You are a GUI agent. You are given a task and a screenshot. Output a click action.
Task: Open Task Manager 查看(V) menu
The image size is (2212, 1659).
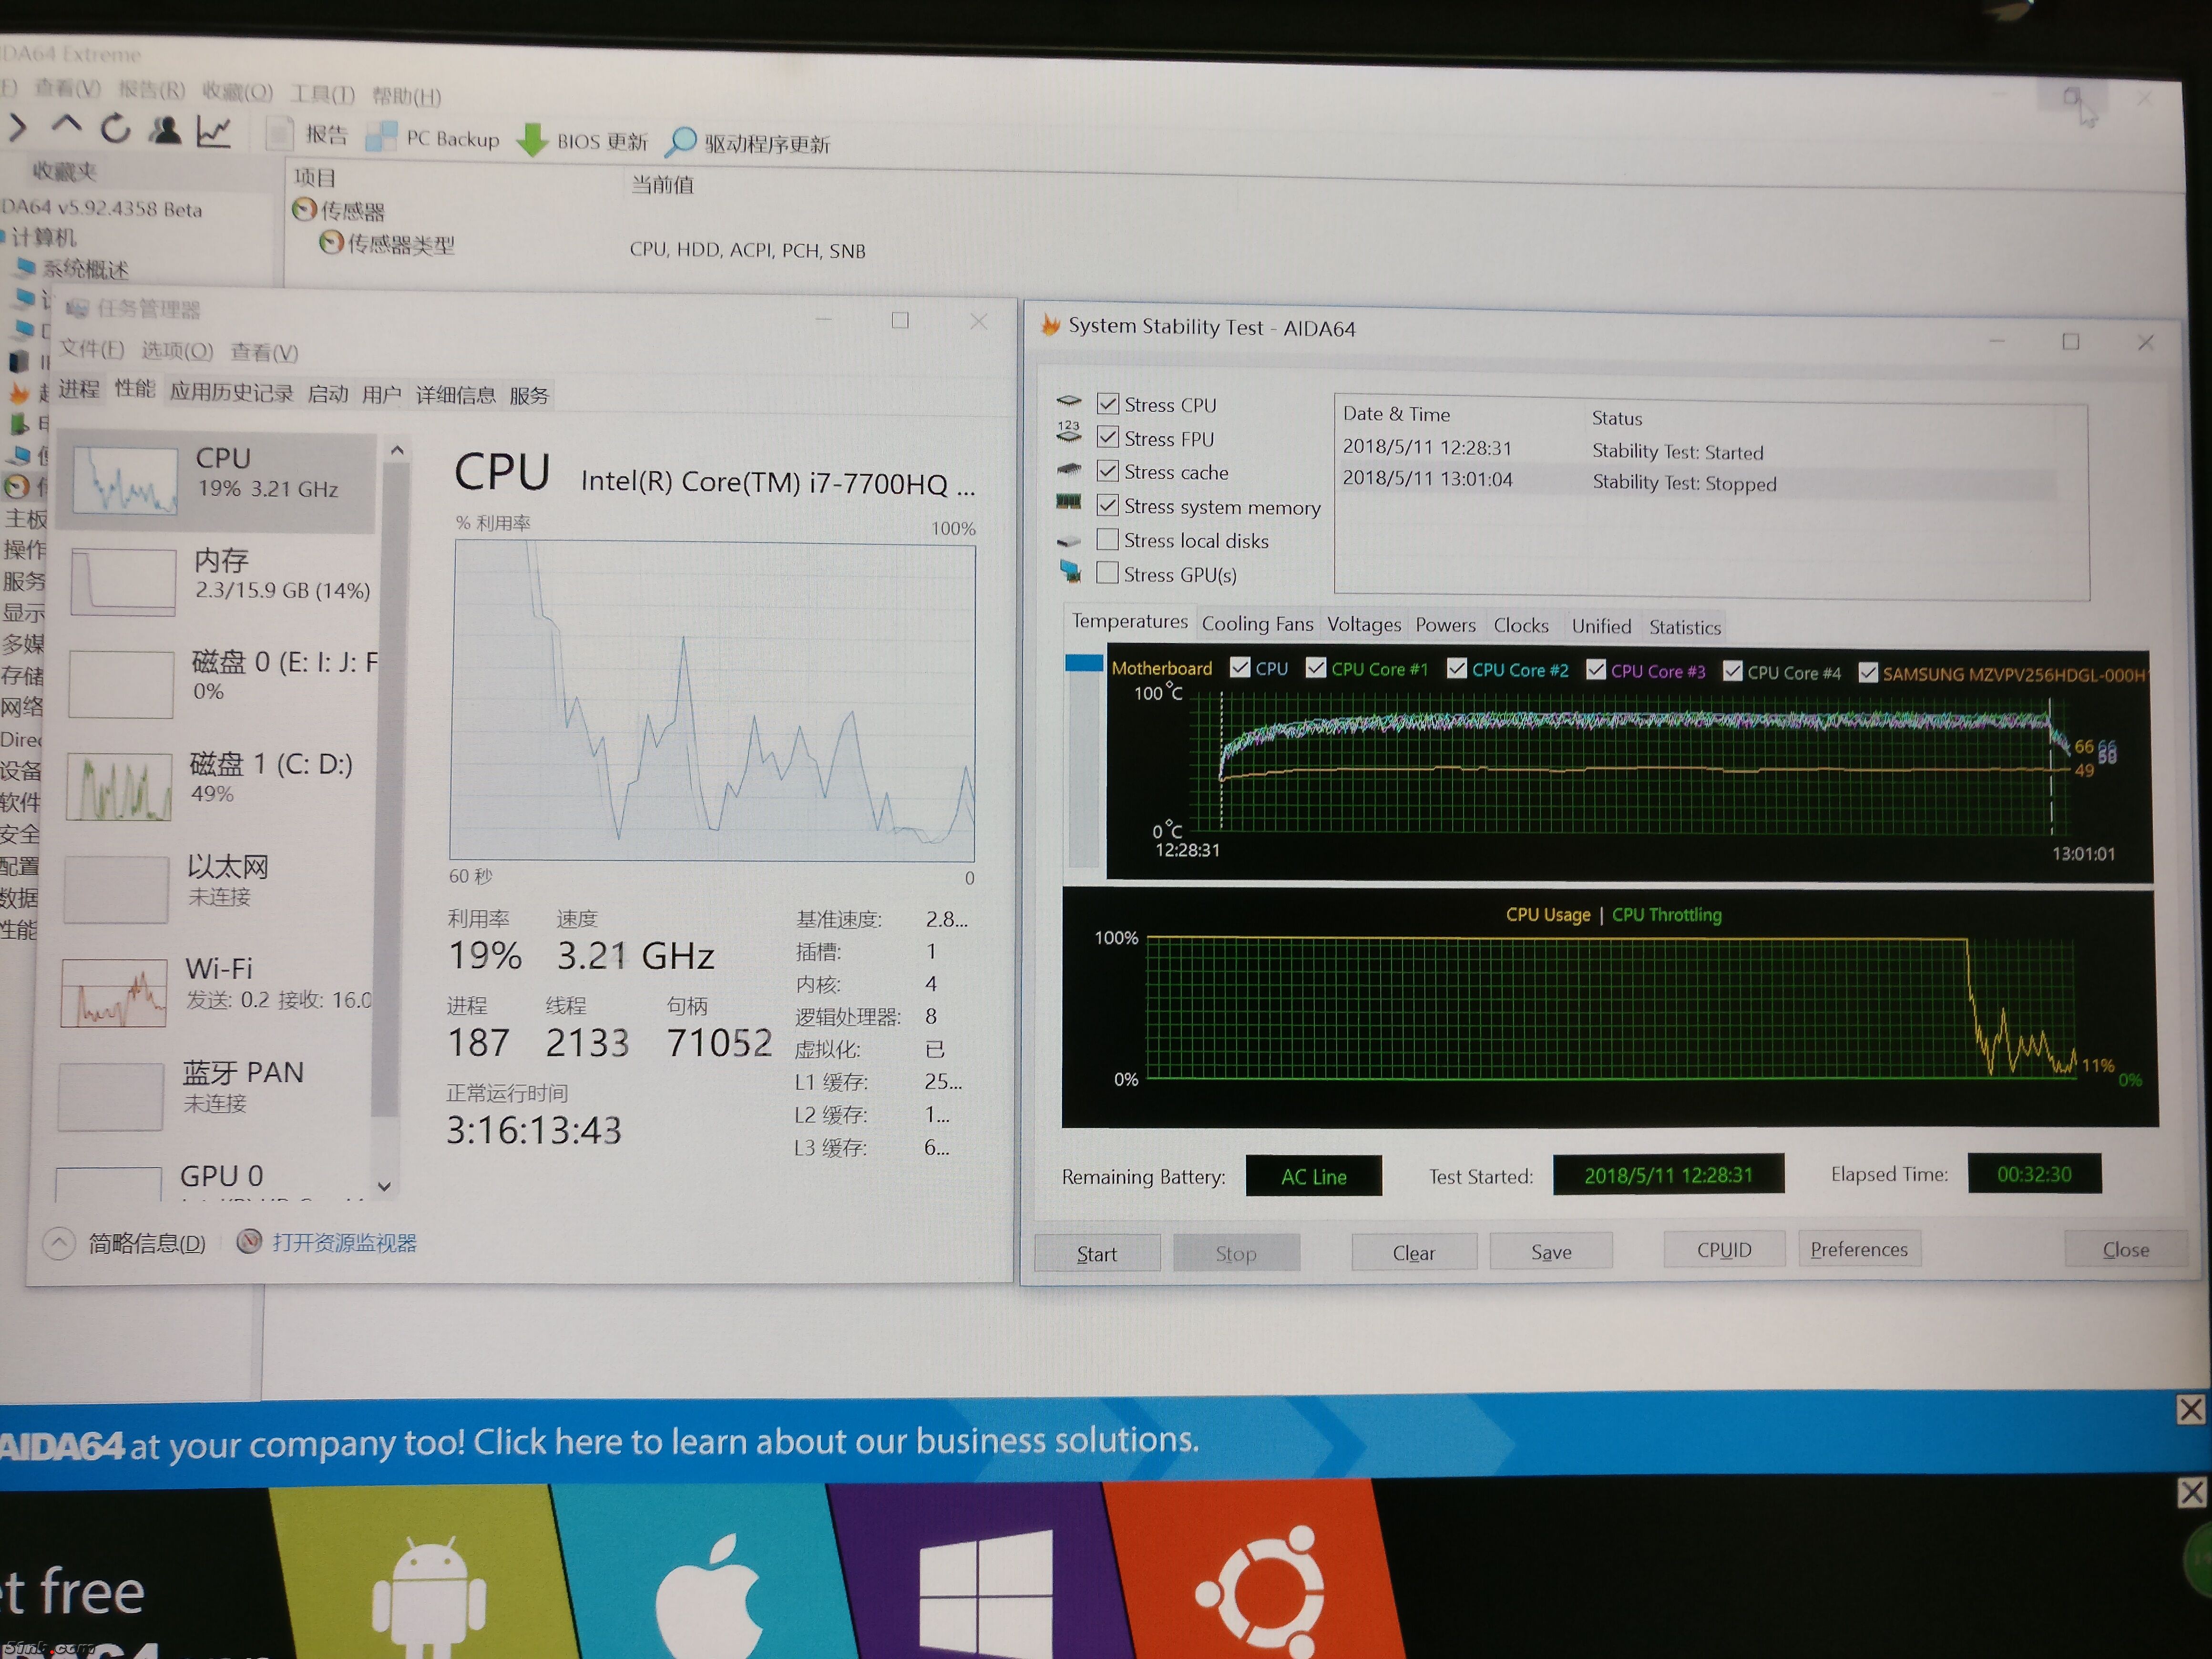coord(264,352)
